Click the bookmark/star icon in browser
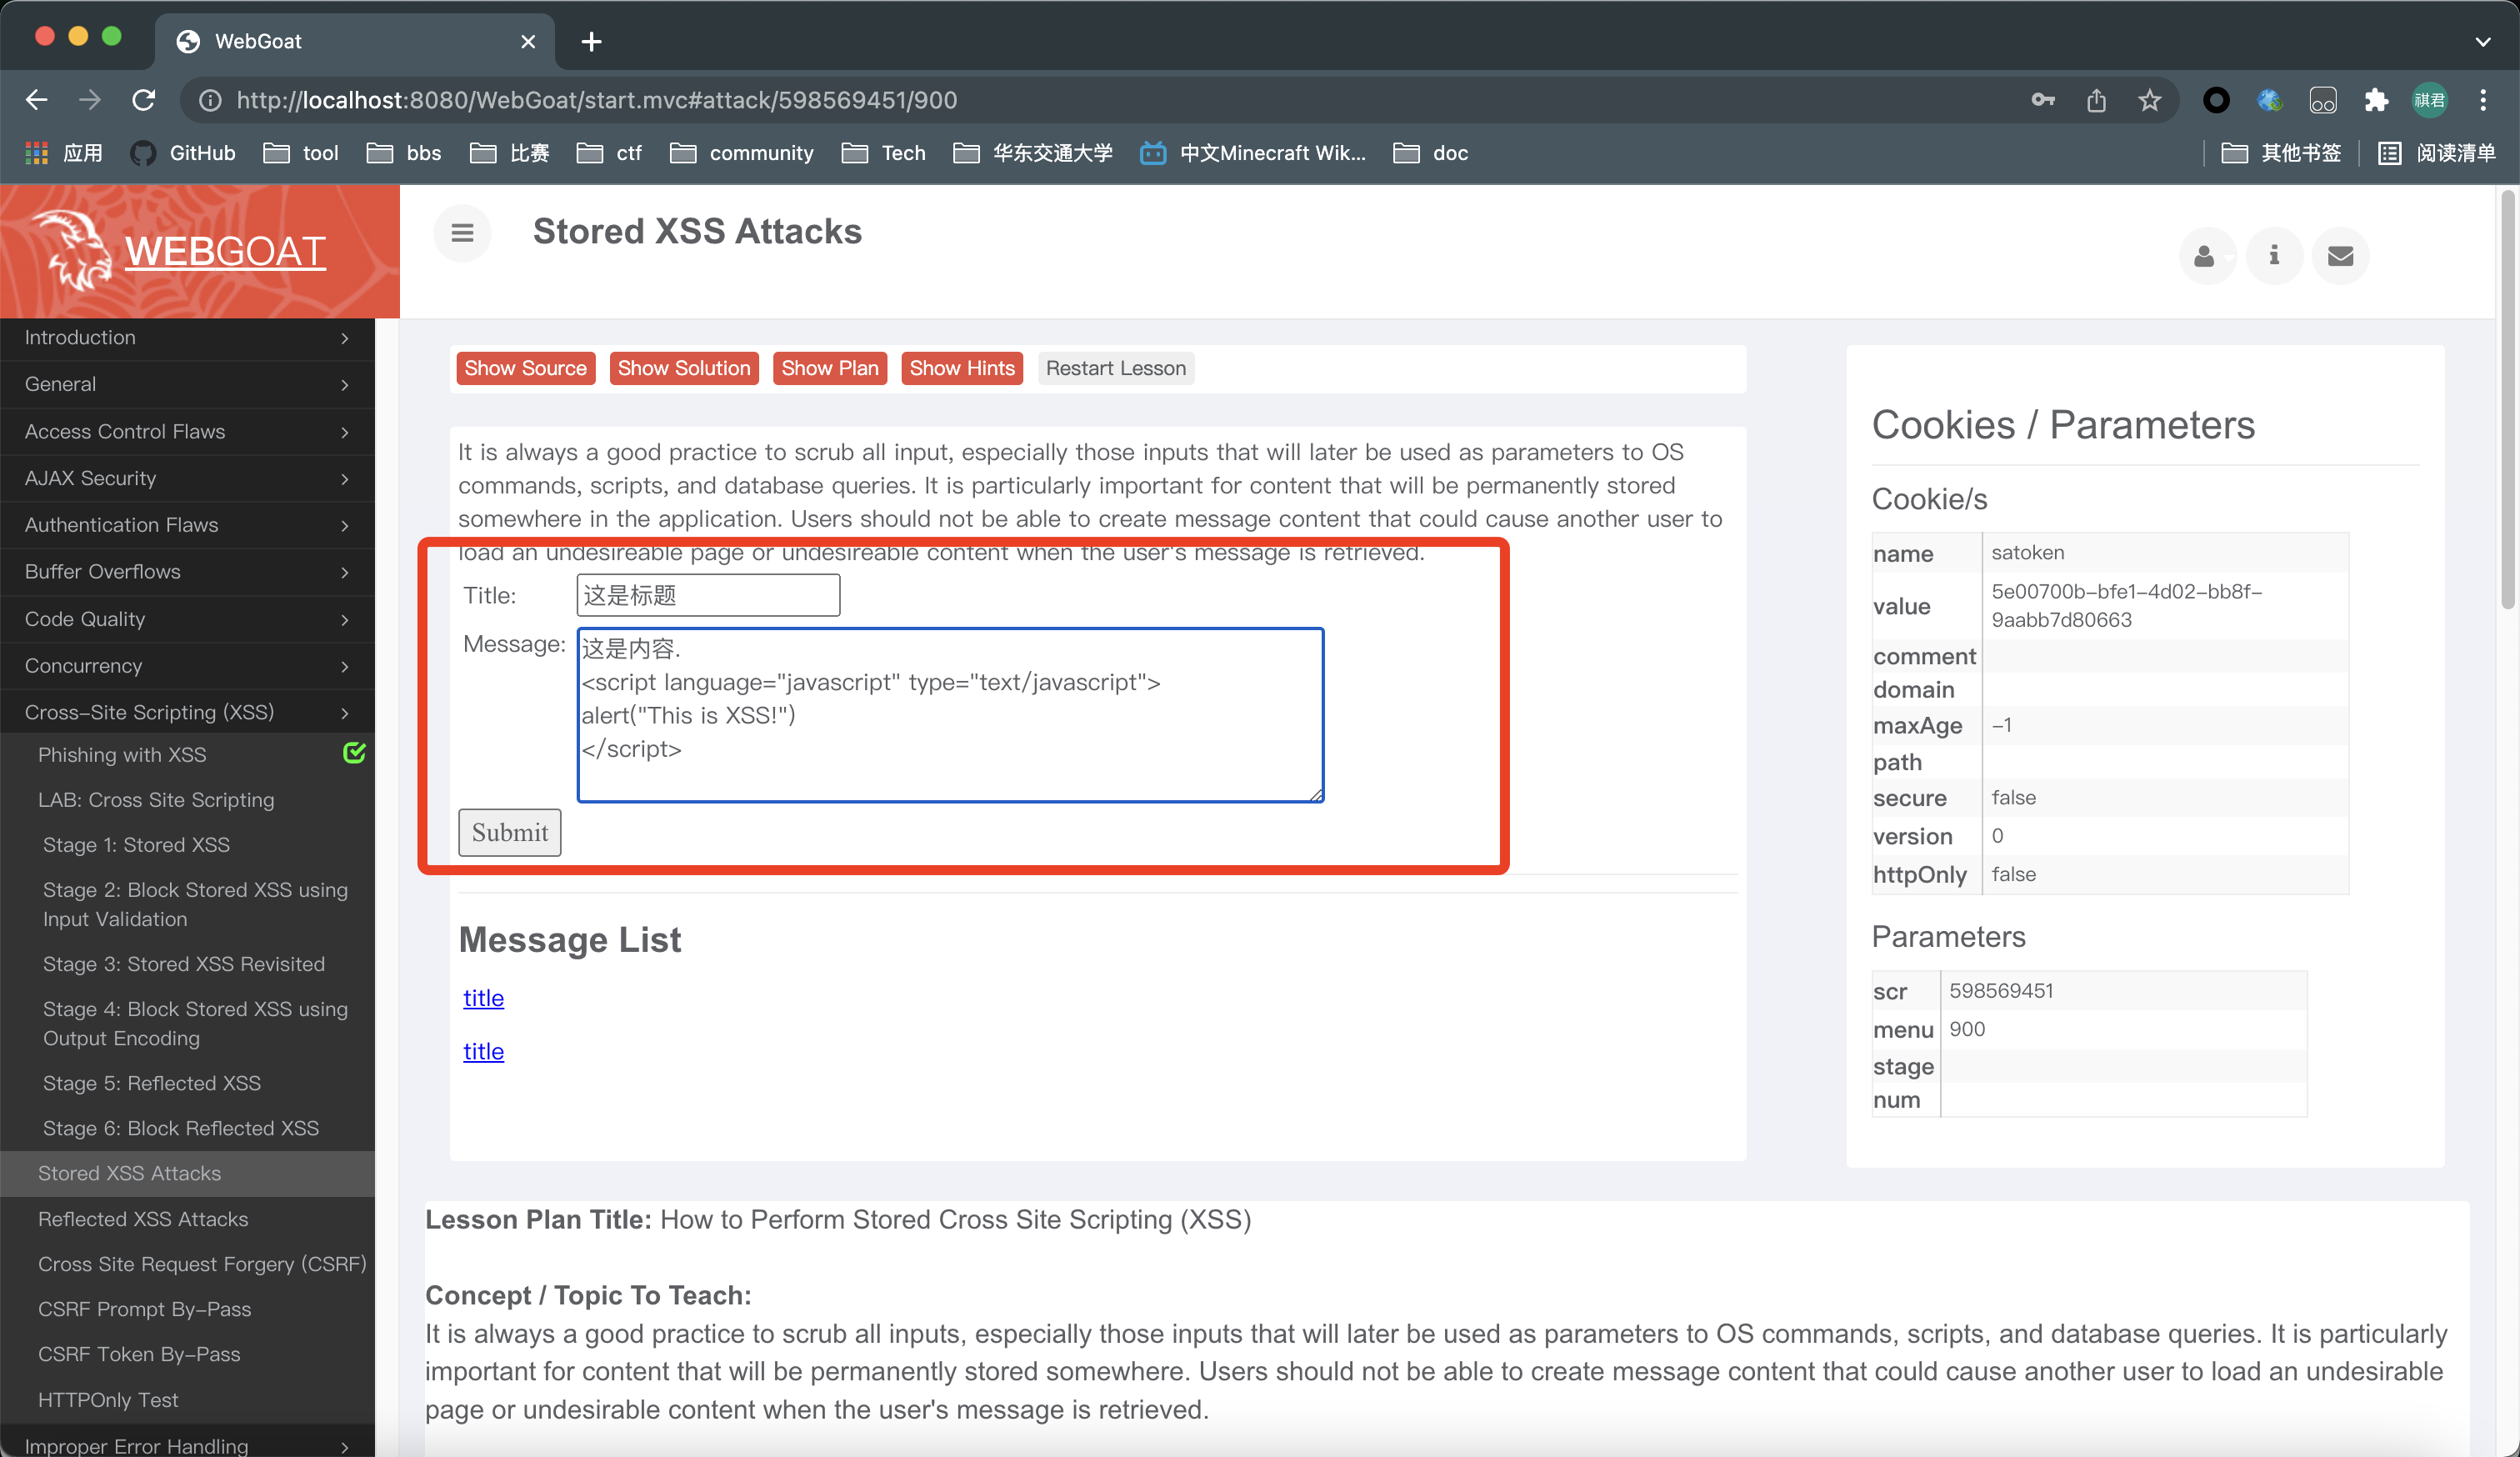The image size is (2520, 1457). tap(2151, 99)
